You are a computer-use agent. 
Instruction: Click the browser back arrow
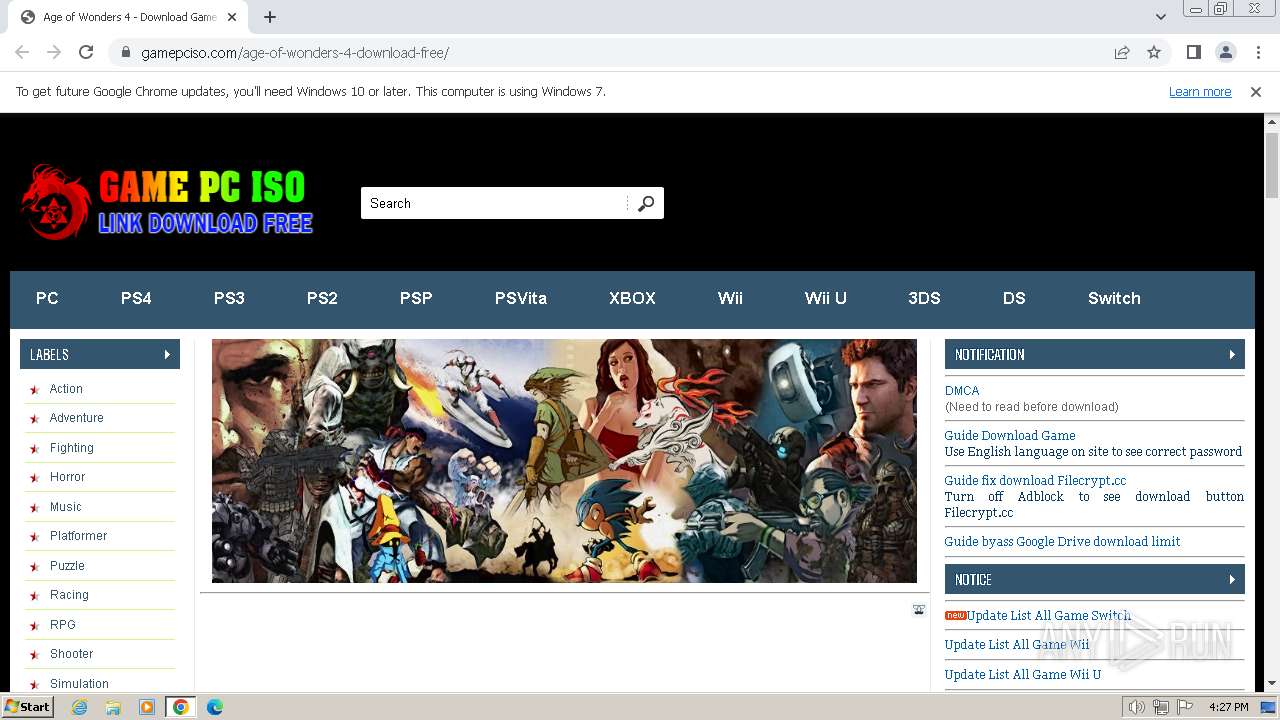click(22, 52)
